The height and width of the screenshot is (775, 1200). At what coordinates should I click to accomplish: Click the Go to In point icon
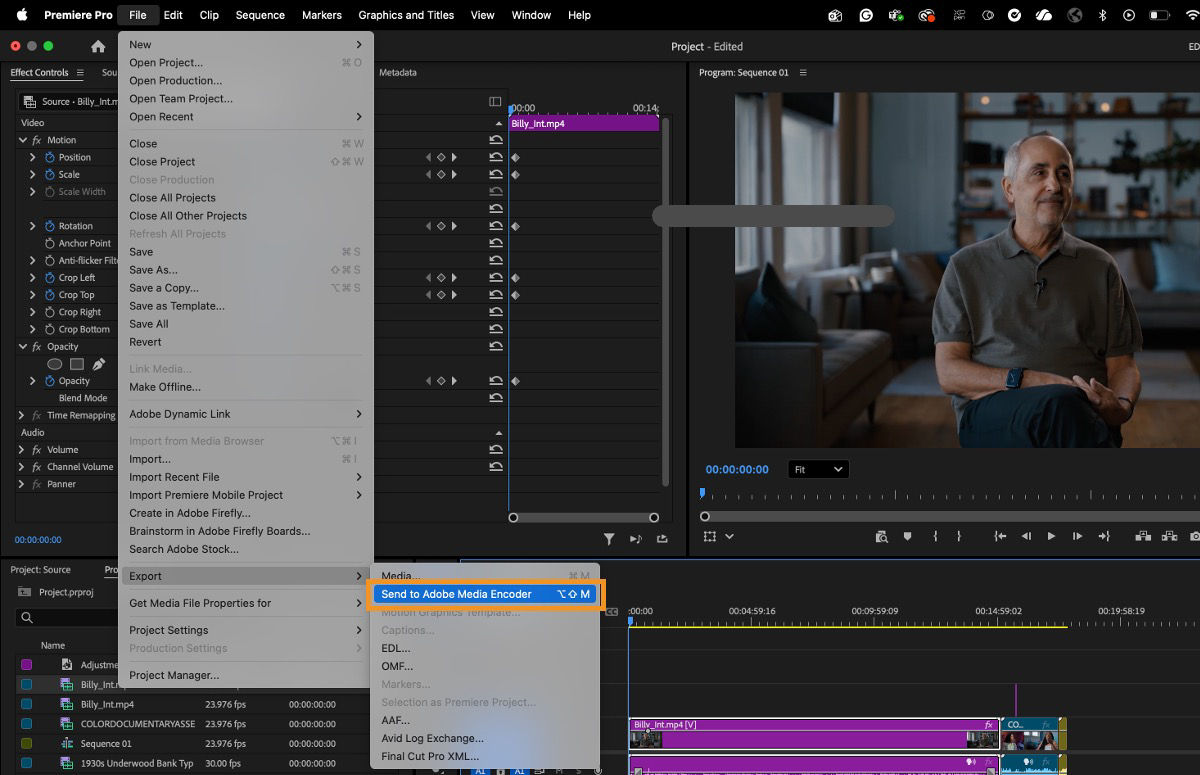pos(1000,536)
